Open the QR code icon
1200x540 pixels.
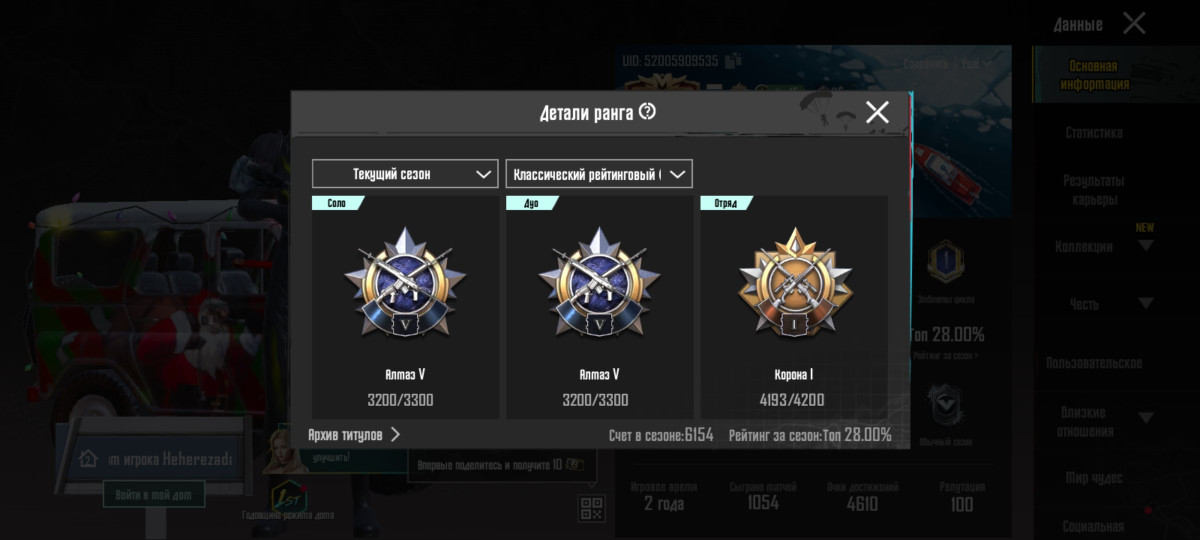592,508
